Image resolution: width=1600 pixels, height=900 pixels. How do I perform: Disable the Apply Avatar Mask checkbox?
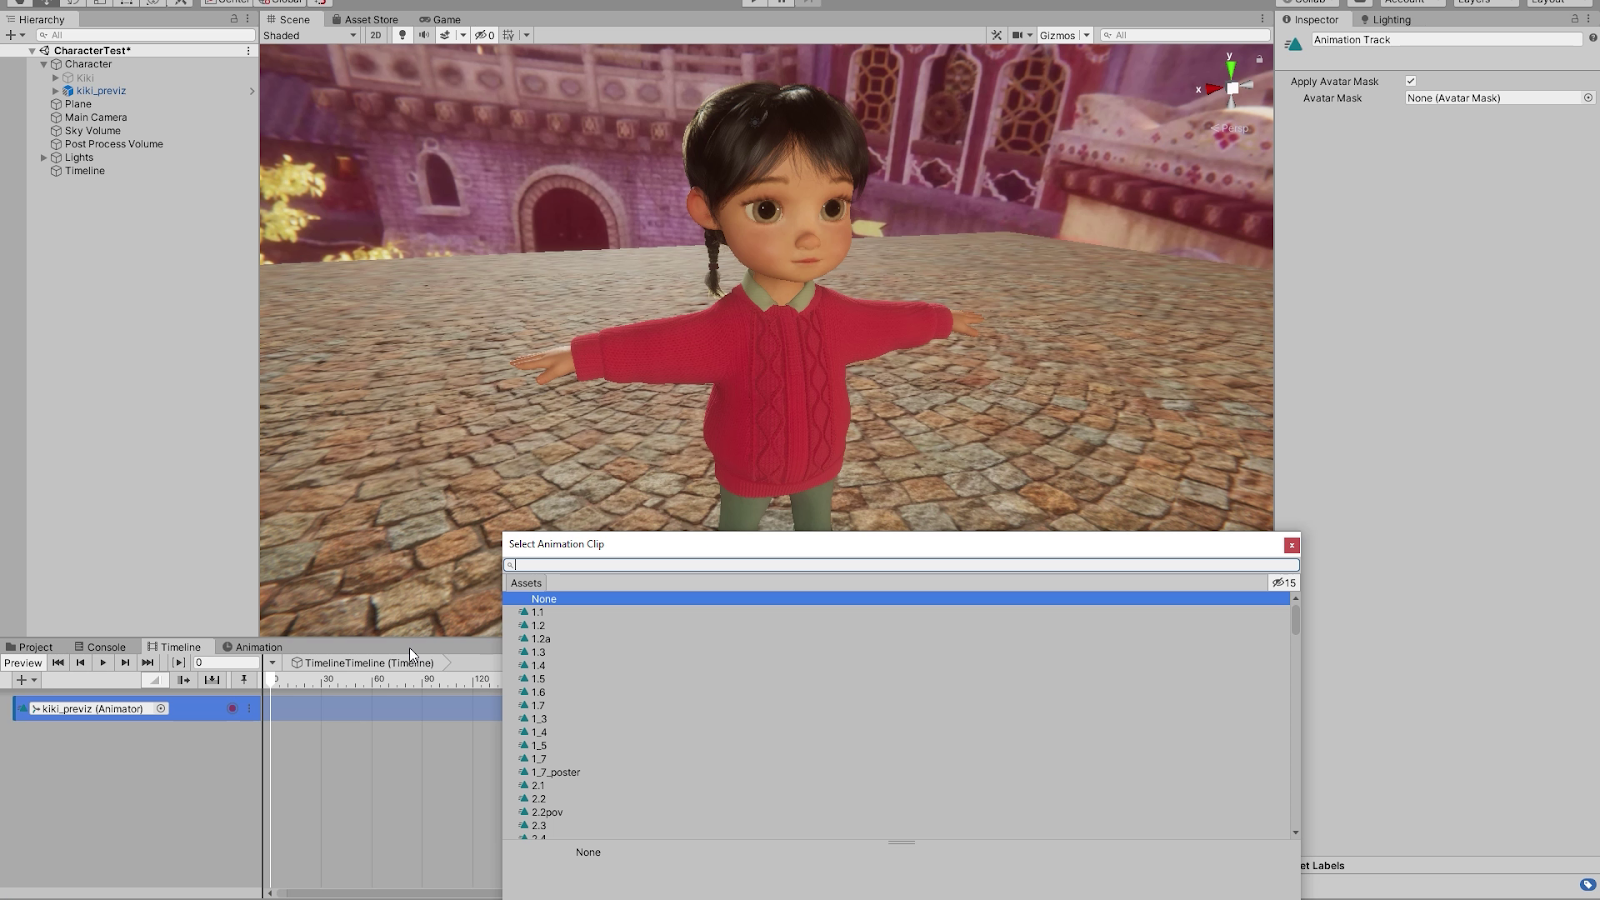coord(1410,81)
